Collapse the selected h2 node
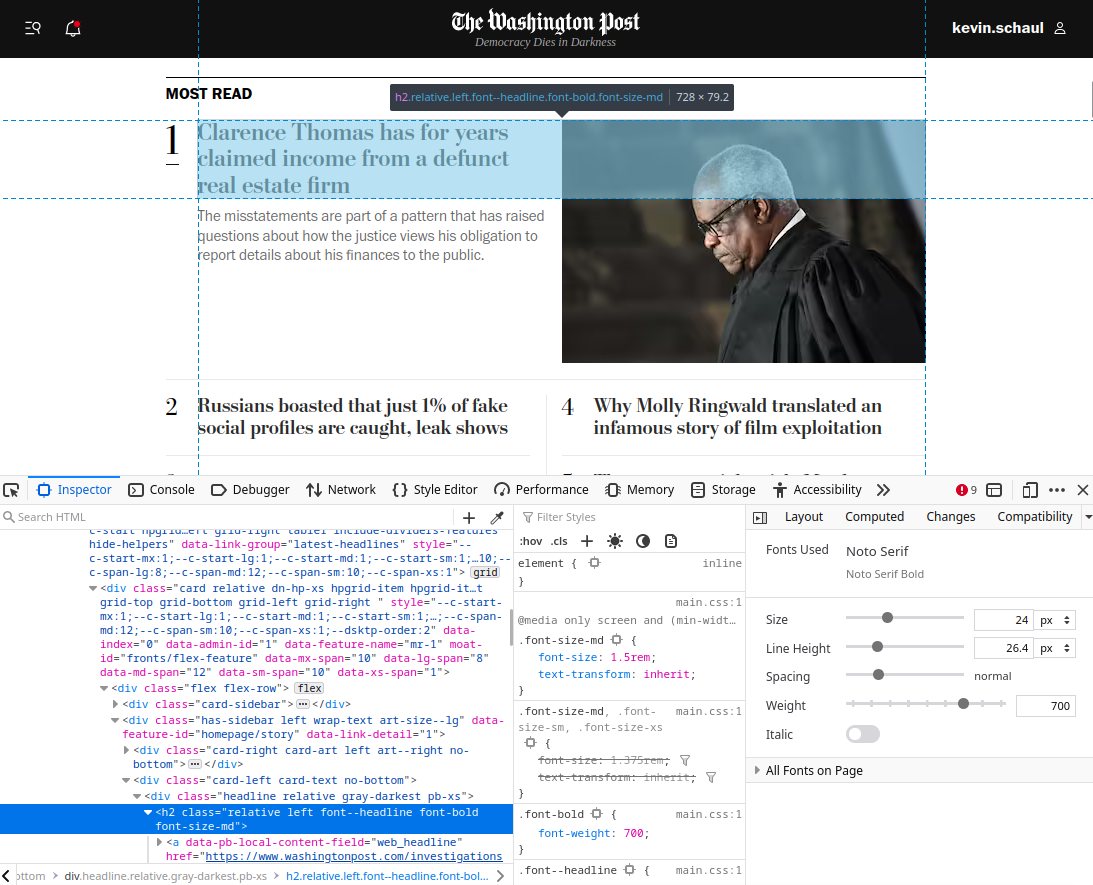This screenshot has height=885, width=1093. [x=148, y=813]
